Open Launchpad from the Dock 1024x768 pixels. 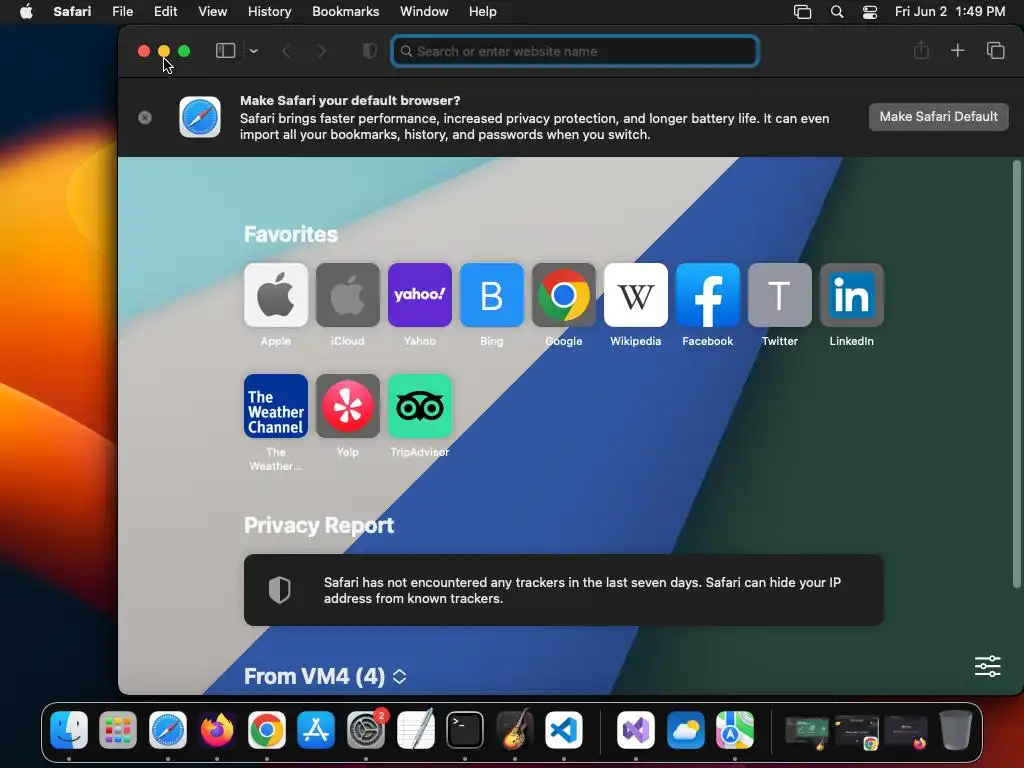[x=118, y=729]
